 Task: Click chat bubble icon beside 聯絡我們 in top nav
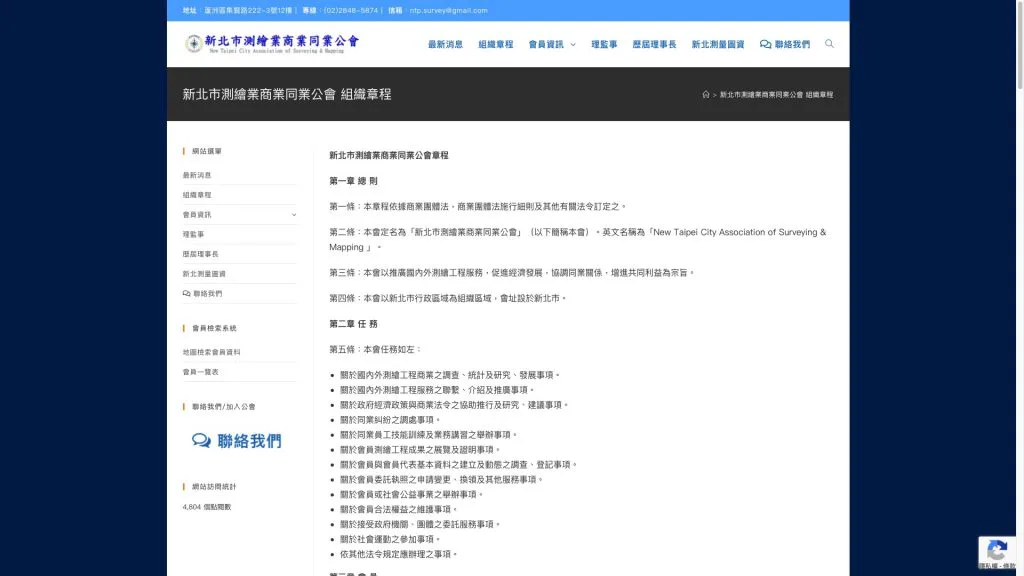[x=765, y=45]
